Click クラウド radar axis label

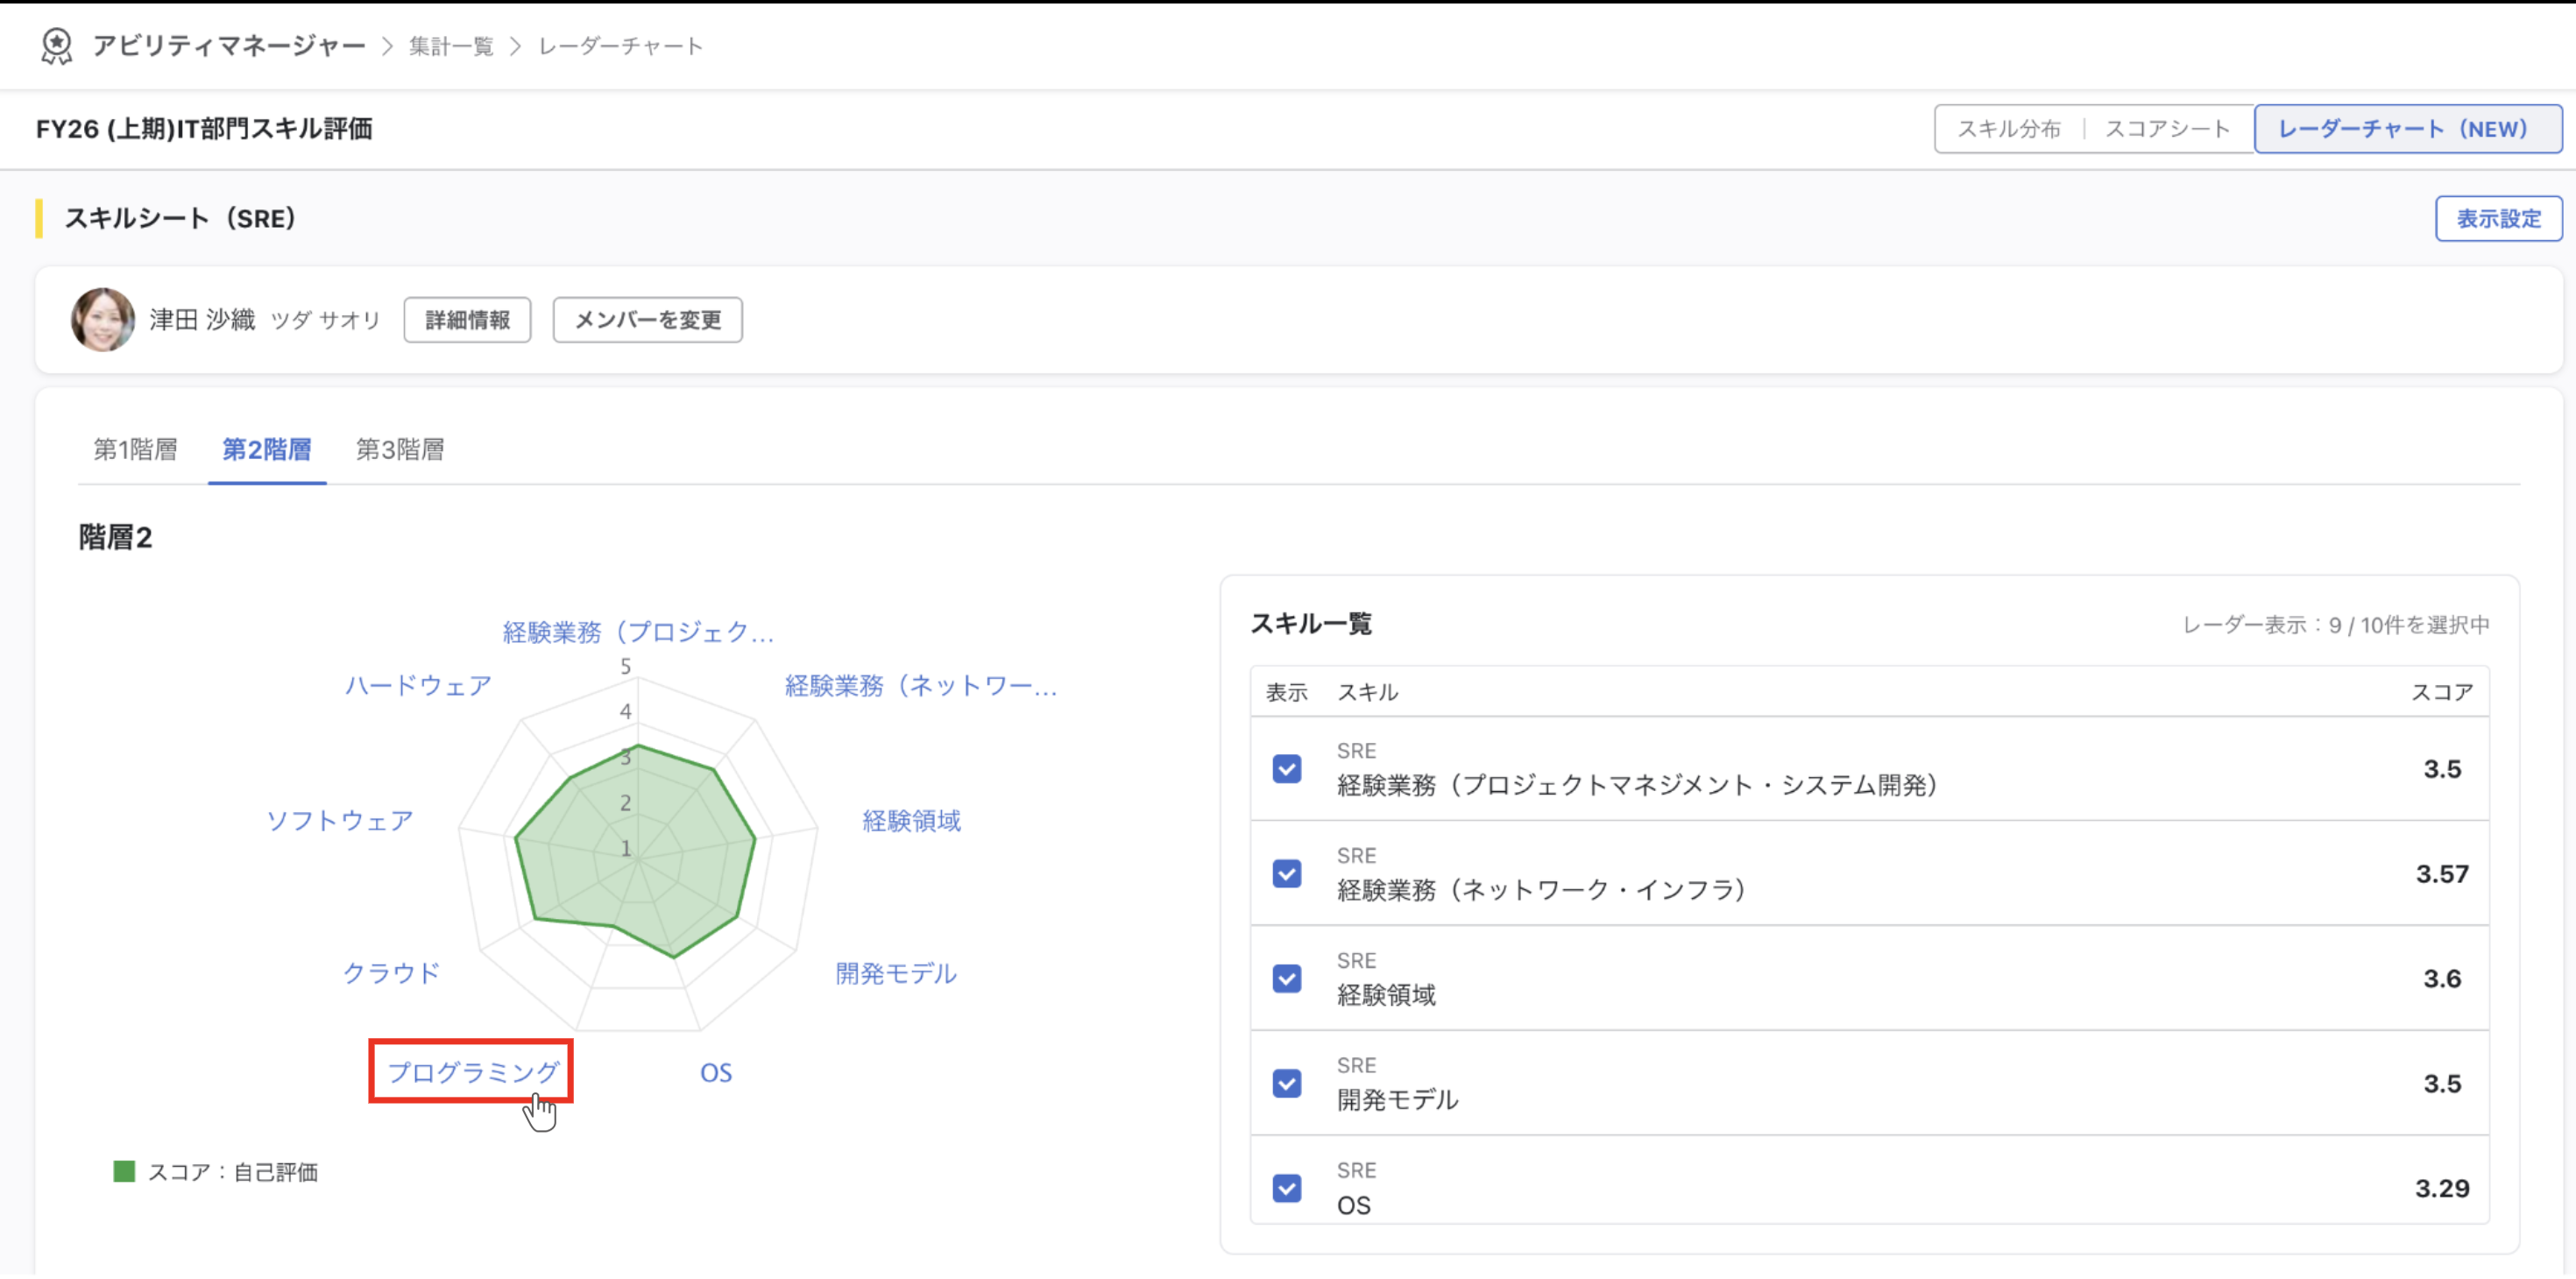(391, 974)
